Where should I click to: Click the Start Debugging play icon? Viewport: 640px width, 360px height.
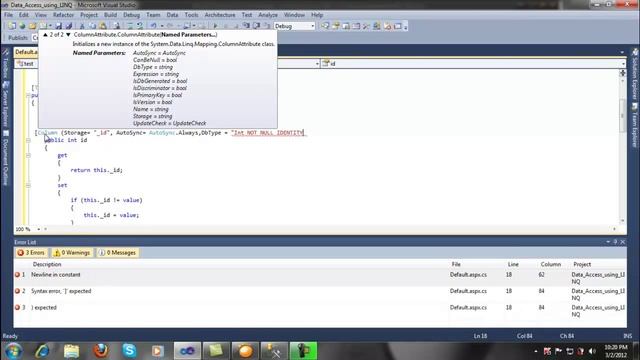[216, 26]
